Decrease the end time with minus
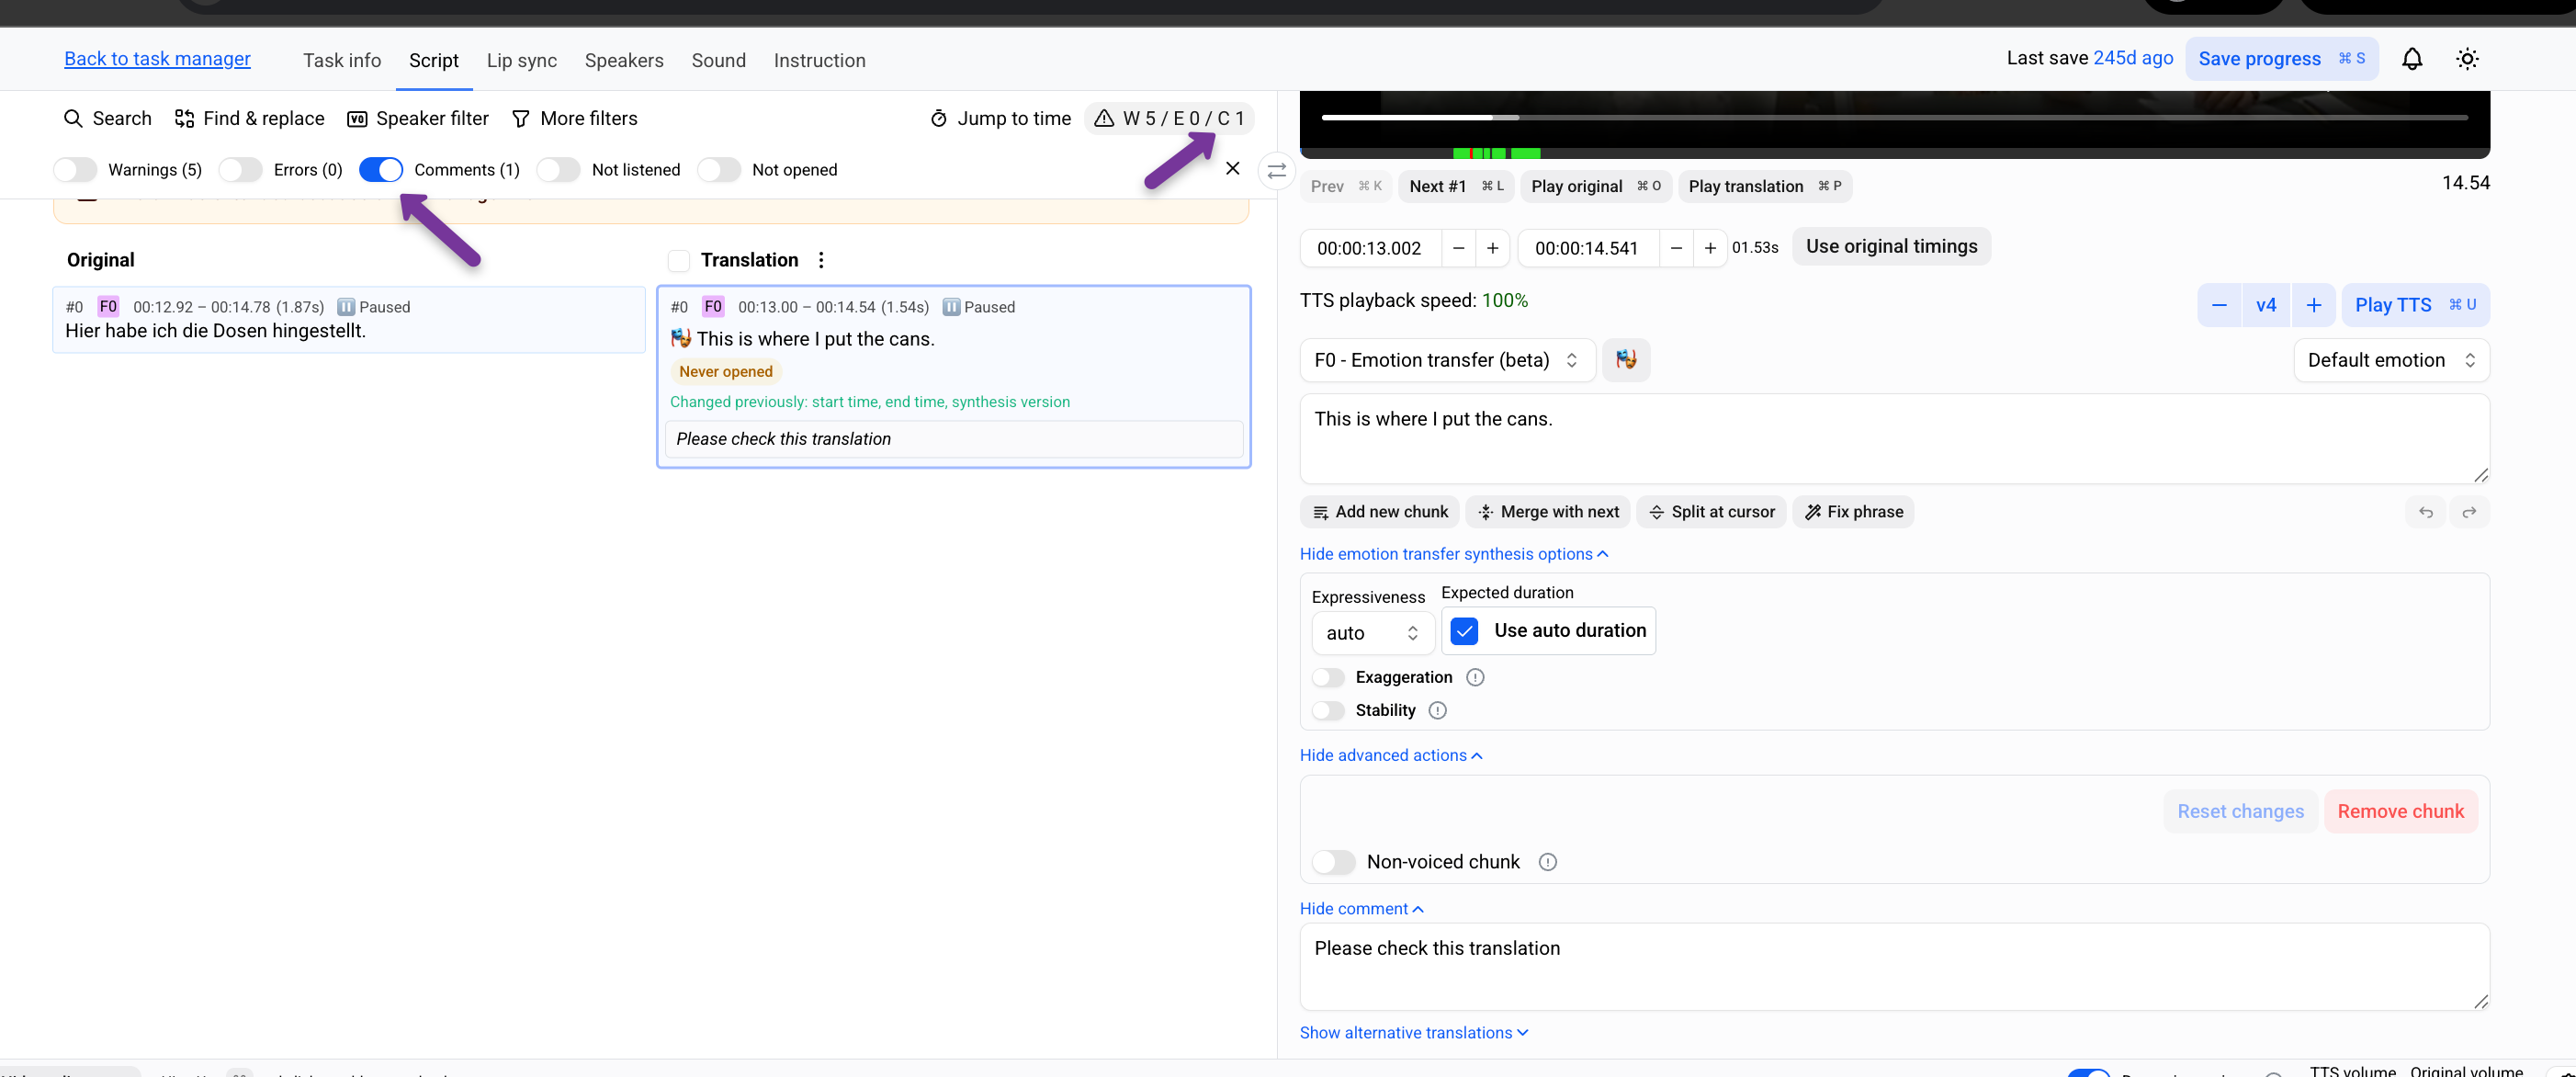The height and width of the screenshot is (1077, 2576). [1676, 248]
